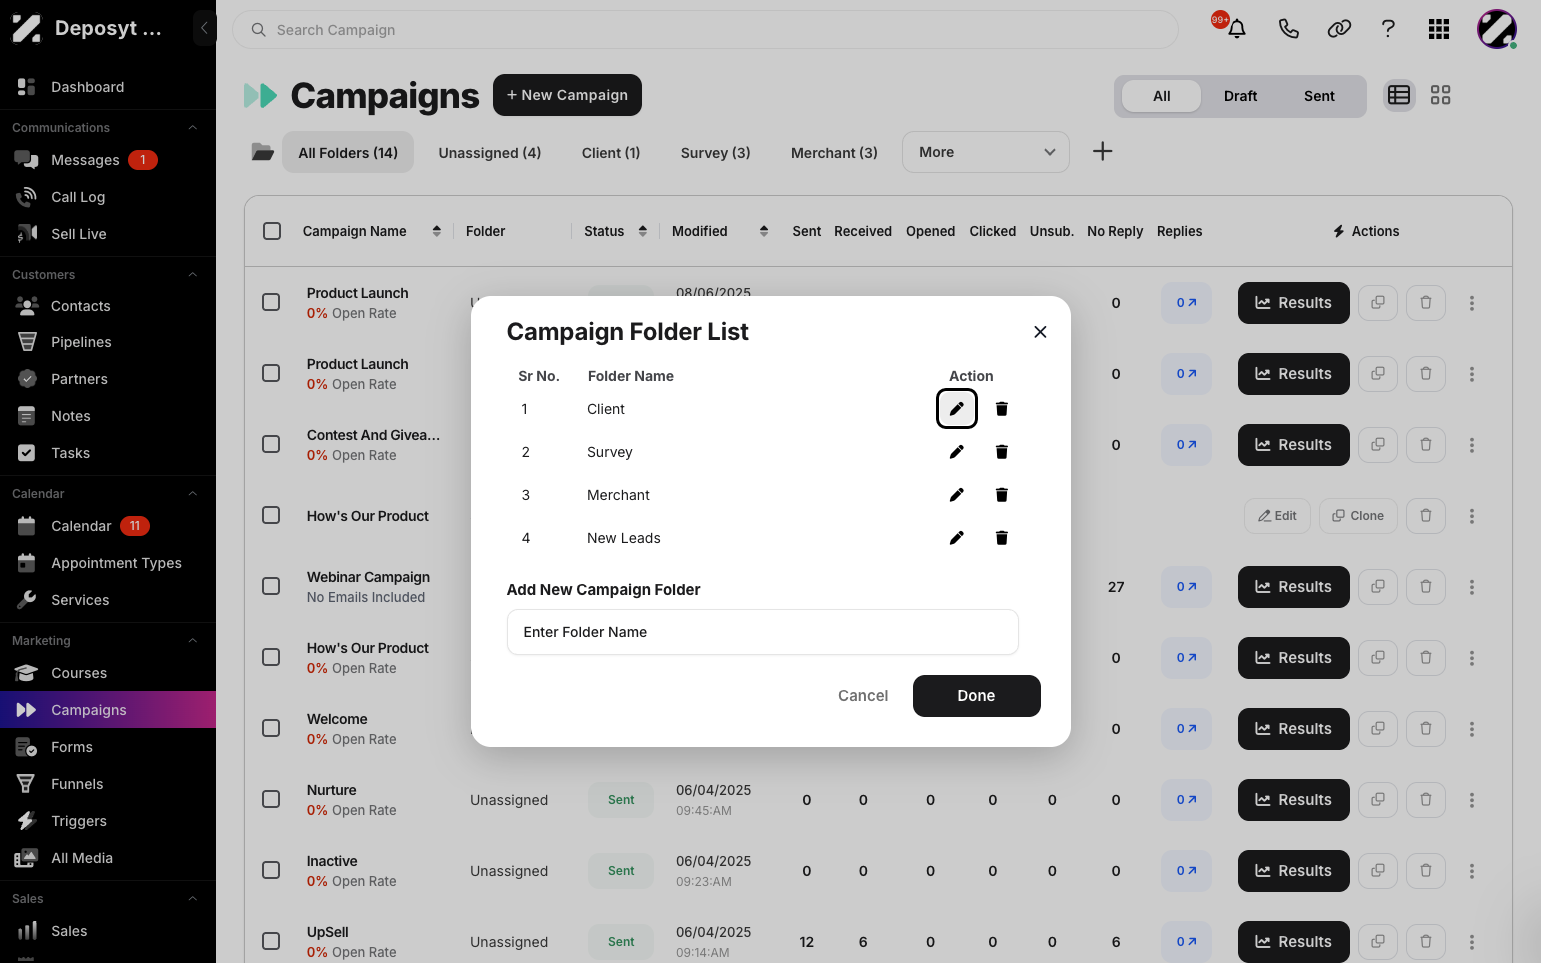Delete the New Leads folder
Viewport: 1541px width, 963px height.
[x=1001, y=538]
